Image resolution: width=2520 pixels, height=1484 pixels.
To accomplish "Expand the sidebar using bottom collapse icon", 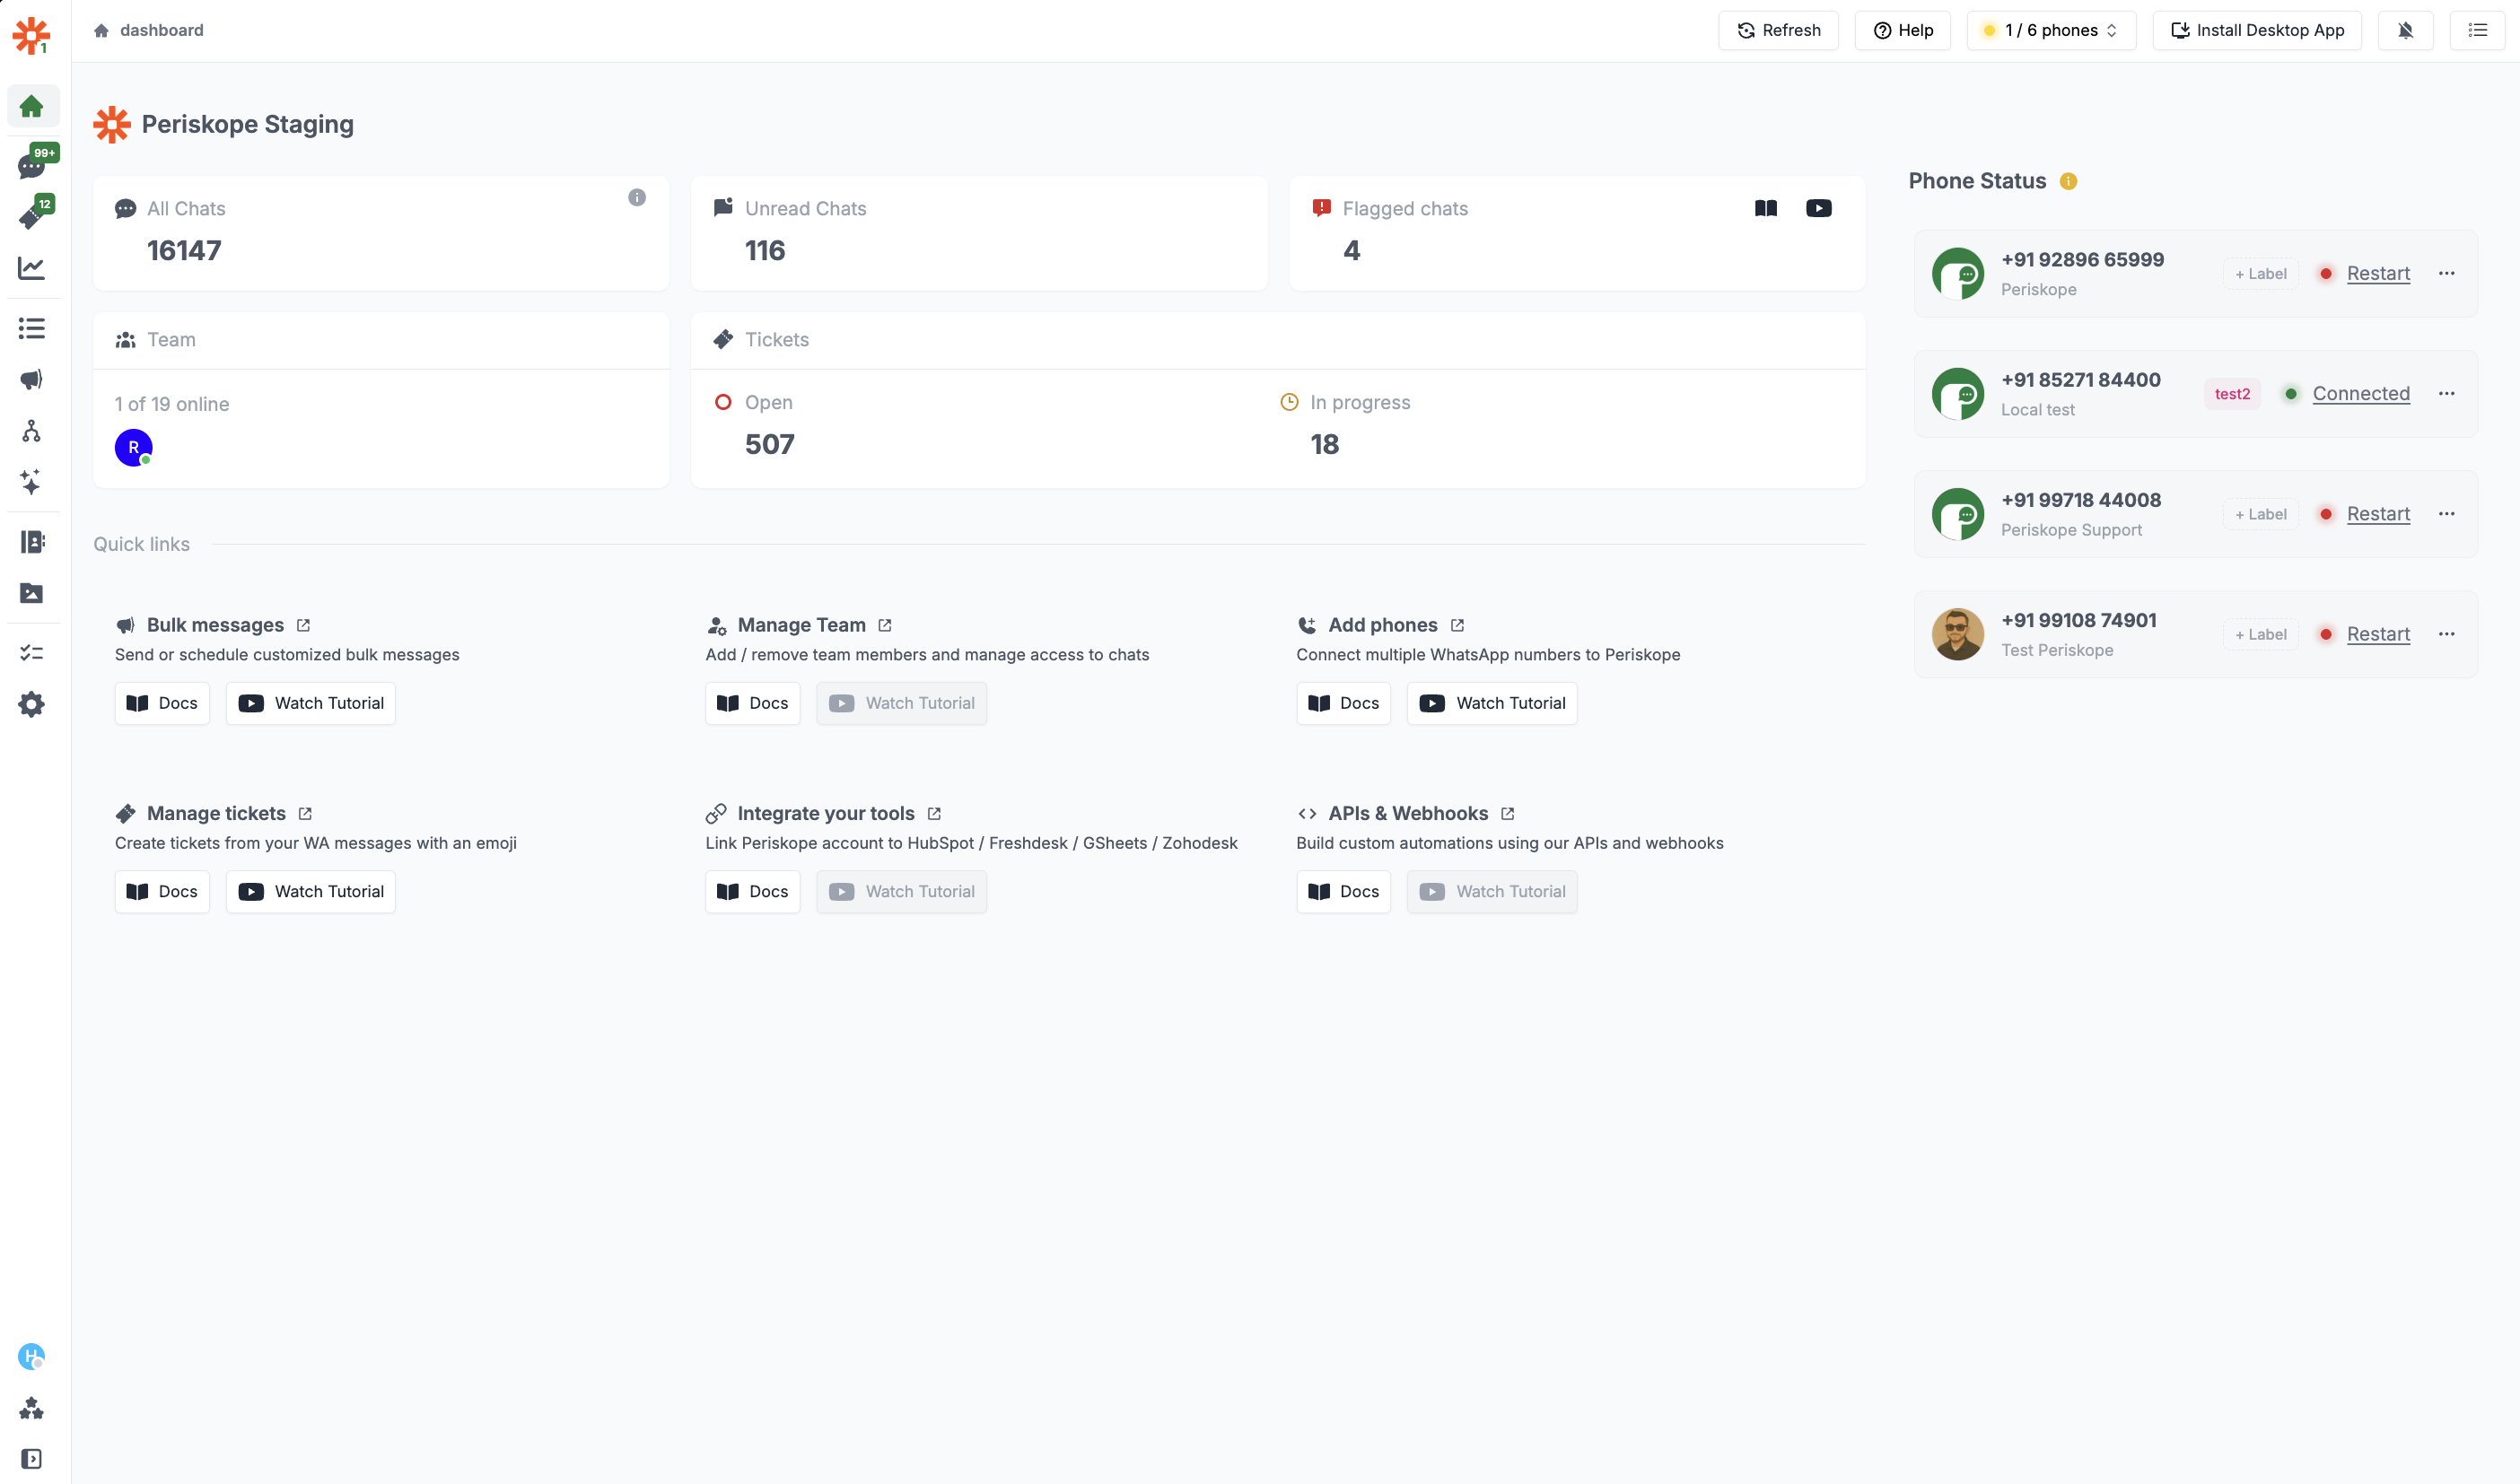I will (x=31, y=1458).
